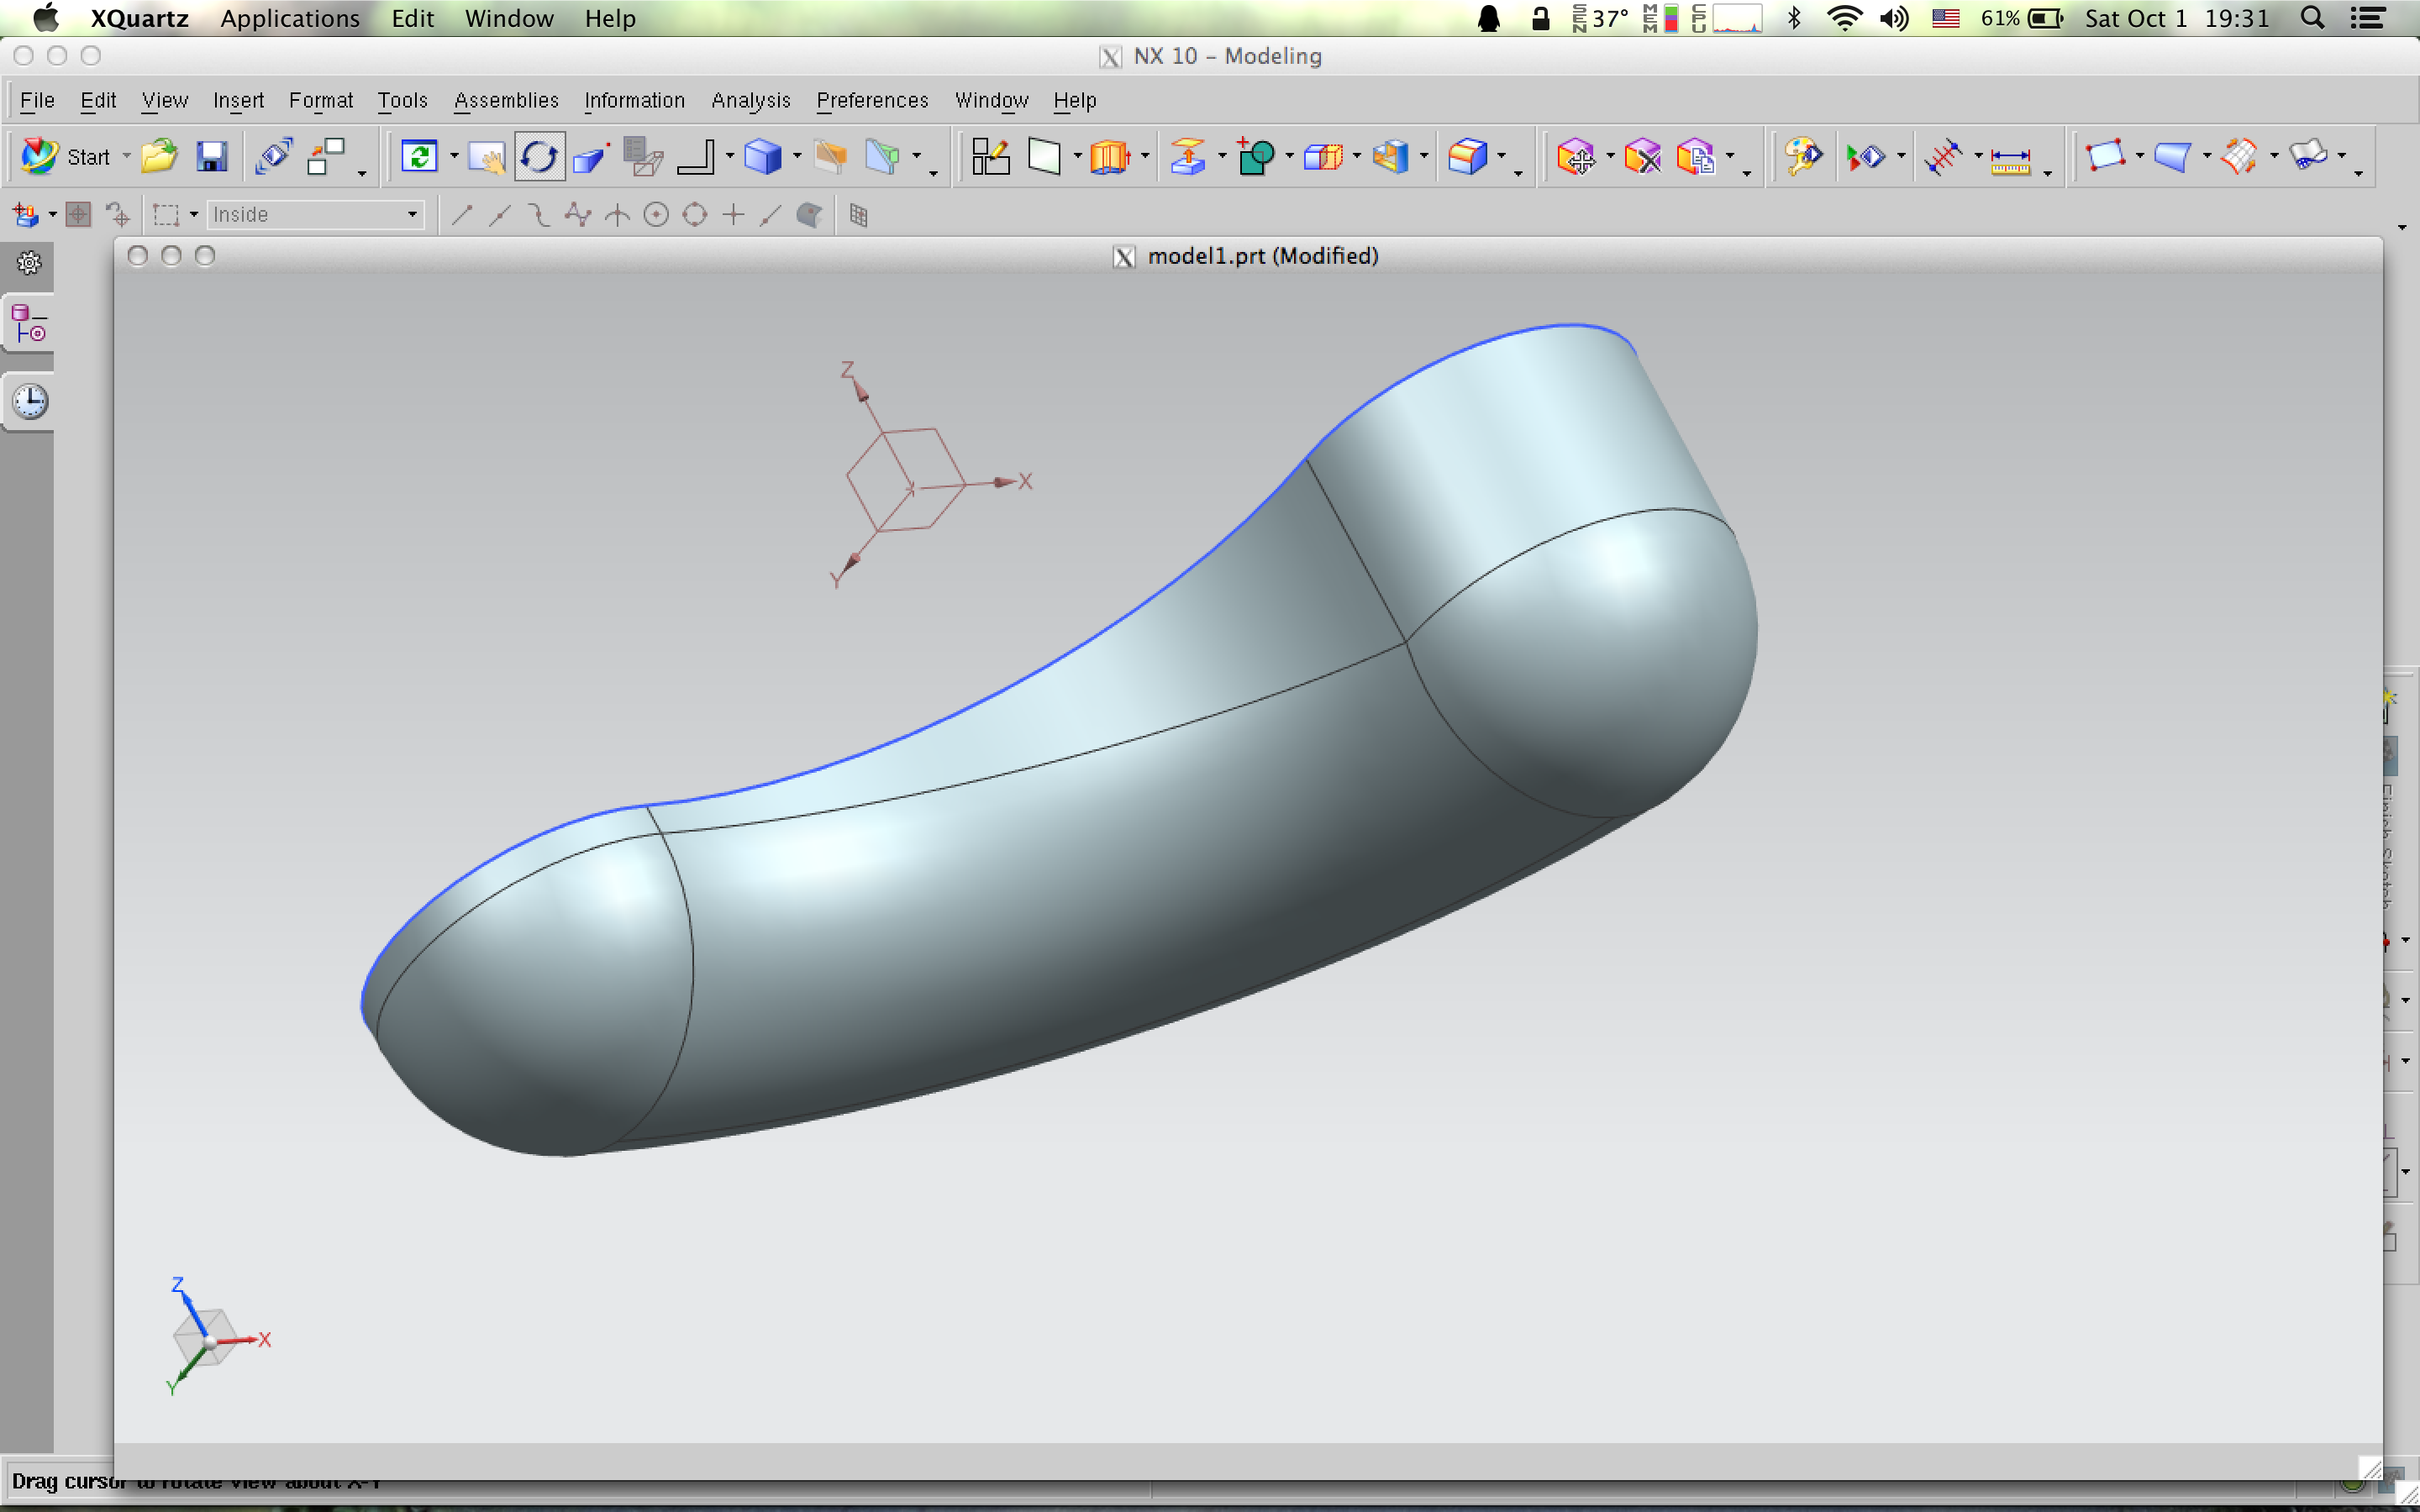Open the Part Navigator sidebar tab
The width and height of the screenshot is (2420, 1512).
click(29, 323)
